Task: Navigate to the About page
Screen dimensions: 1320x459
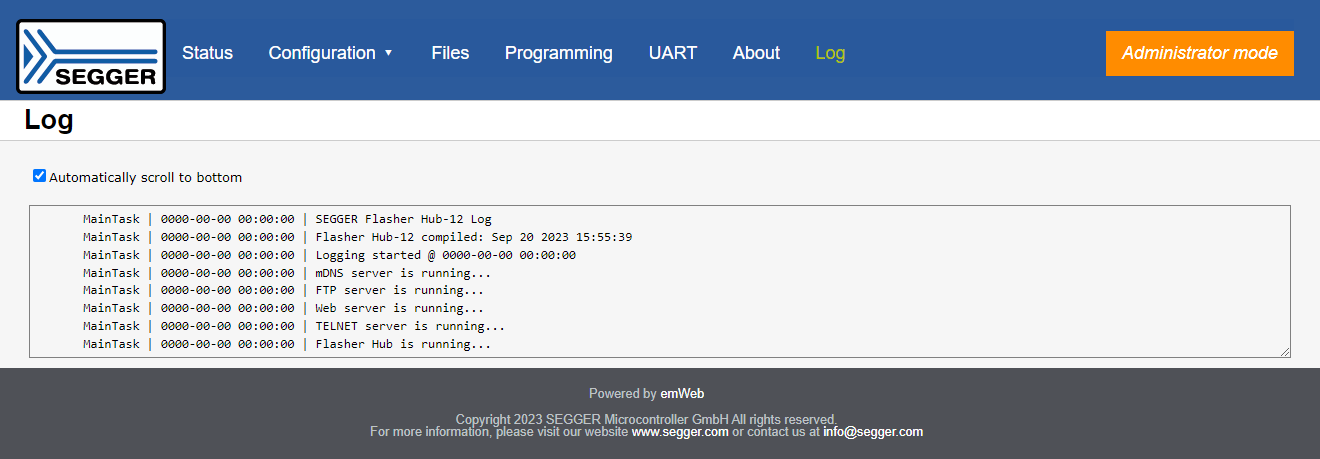Action: coord(756,53)
